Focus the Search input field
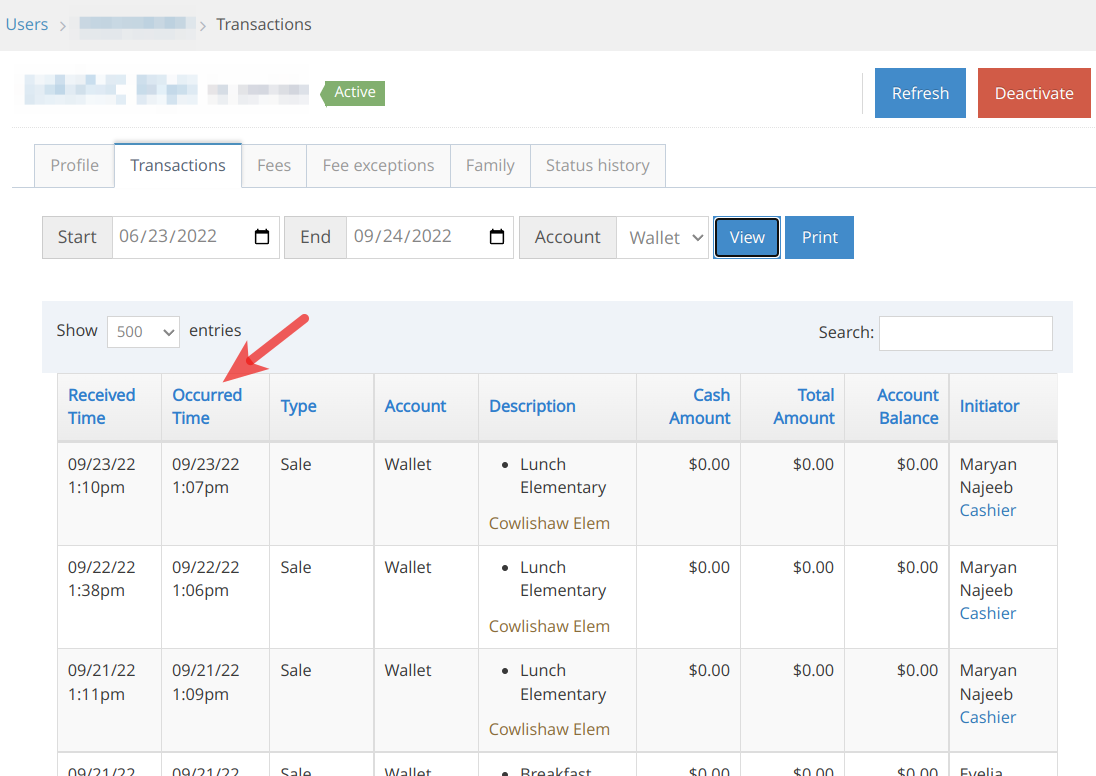 click(x=965, y=333)
